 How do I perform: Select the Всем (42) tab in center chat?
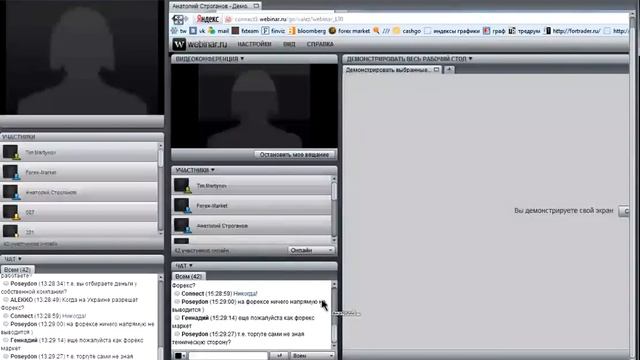pos(188,276)
